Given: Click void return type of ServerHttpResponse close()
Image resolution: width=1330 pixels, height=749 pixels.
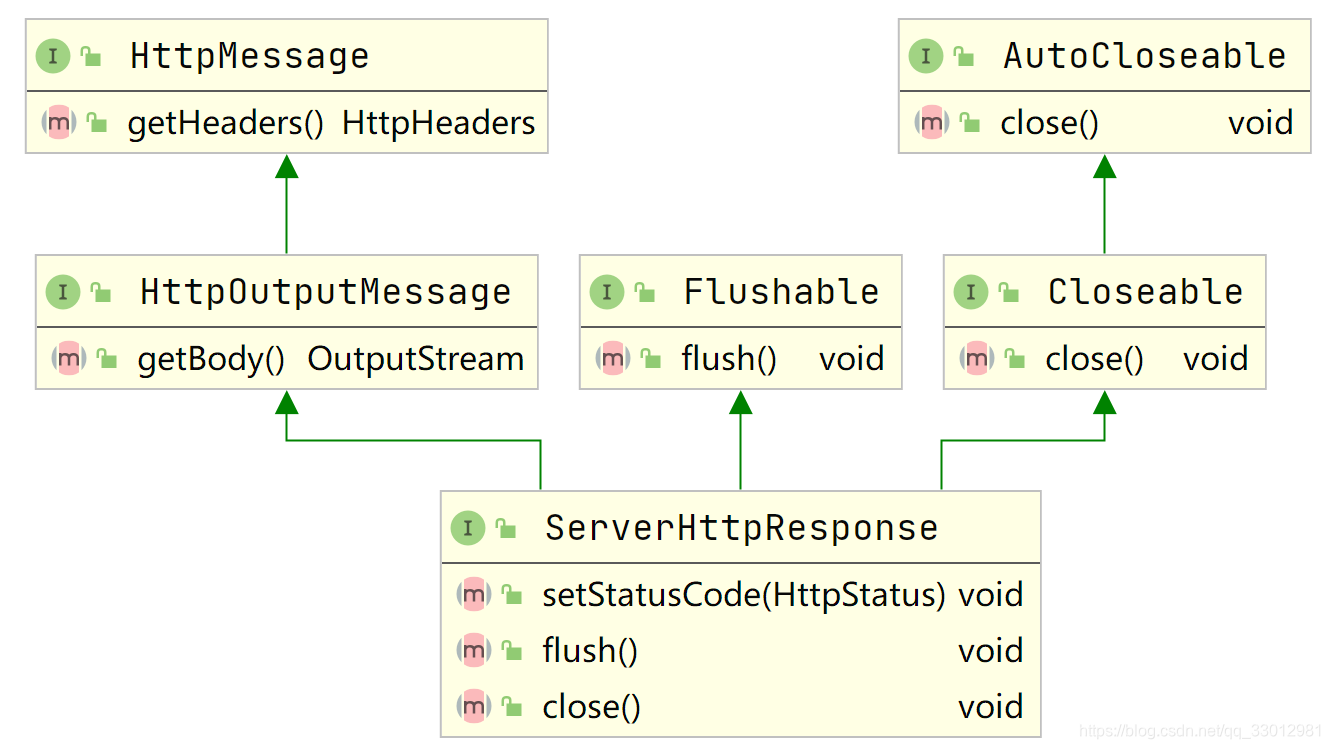Looking at the screenshot, I should coord(991,707).
